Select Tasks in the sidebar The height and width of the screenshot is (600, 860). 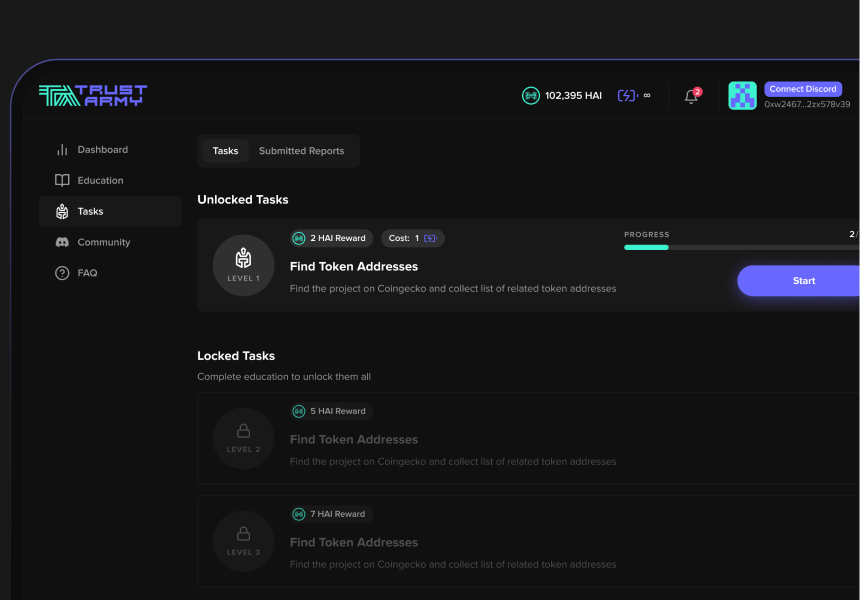click(x=110, y=211)
